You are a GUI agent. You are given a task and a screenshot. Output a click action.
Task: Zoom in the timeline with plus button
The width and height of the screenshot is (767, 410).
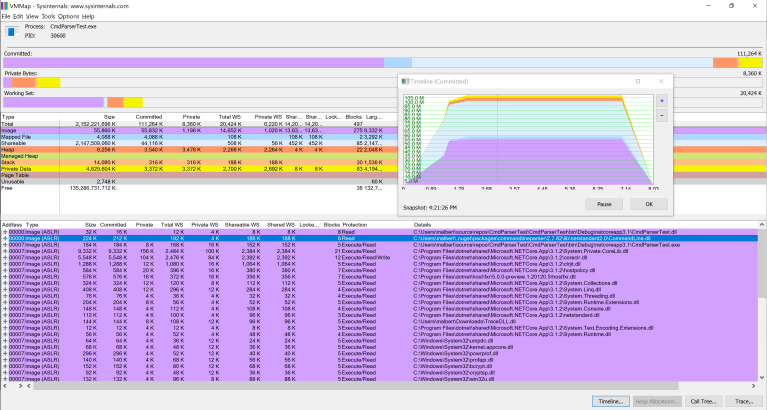click(x=661, y=100)
